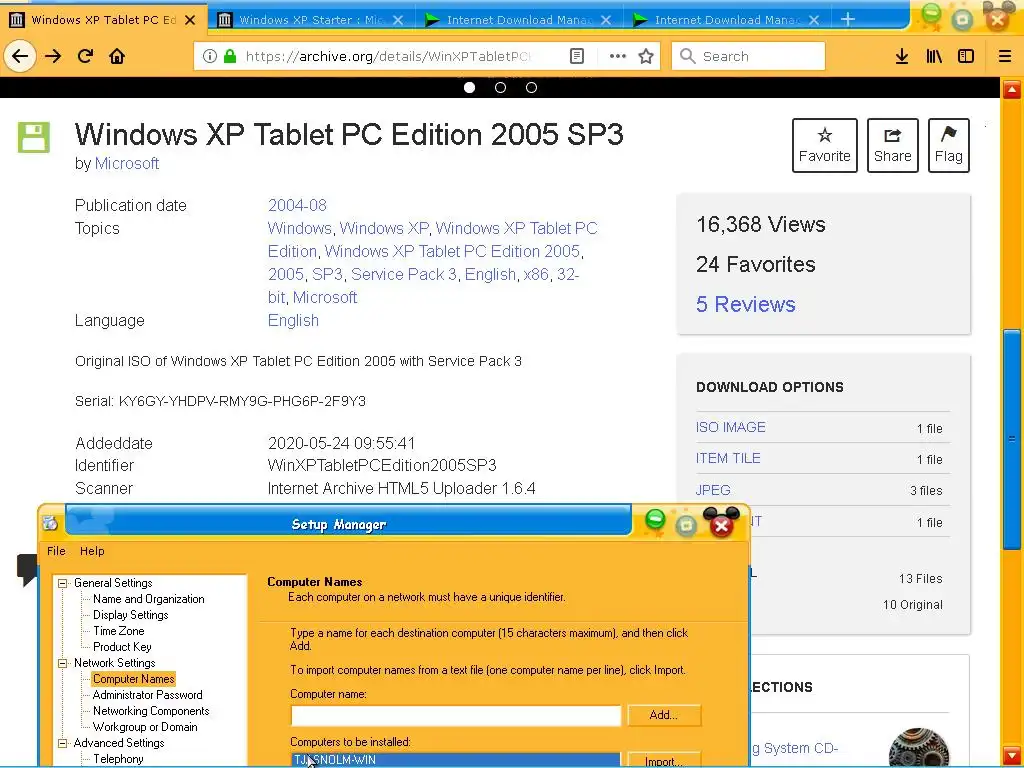The width and height of the screenshot is (1024, 768).
Task: Minimize Setup Manager with green button
Action: point(655,520)
